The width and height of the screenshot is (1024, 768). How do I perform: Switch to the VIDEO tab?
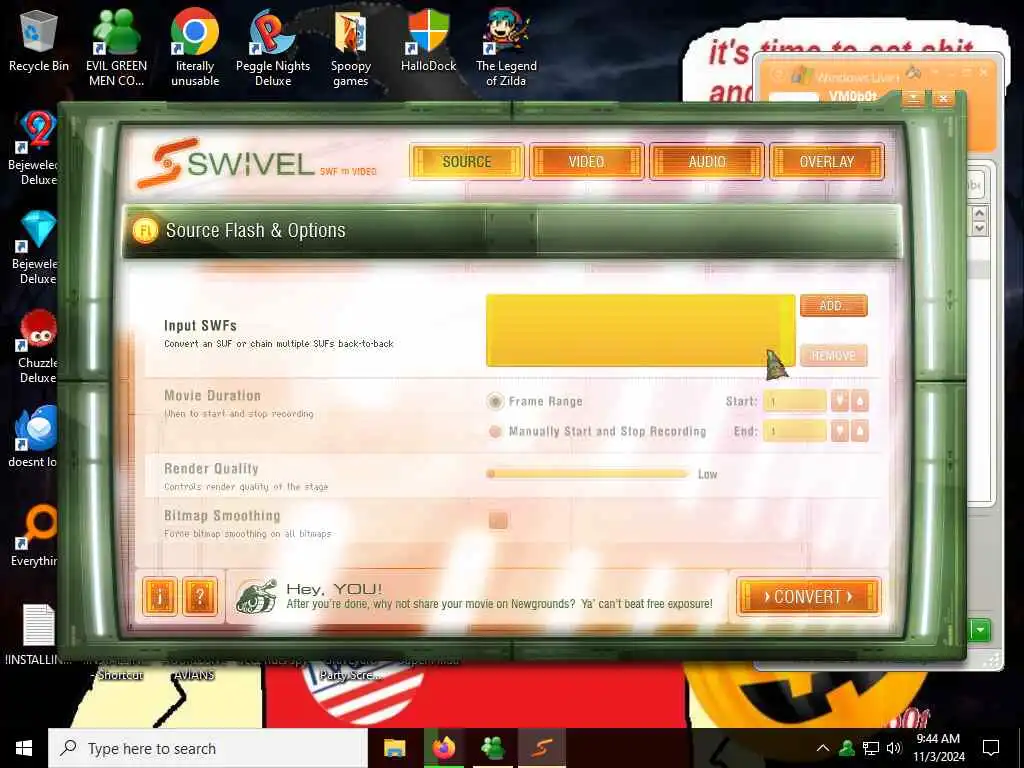tap(586, 161)
